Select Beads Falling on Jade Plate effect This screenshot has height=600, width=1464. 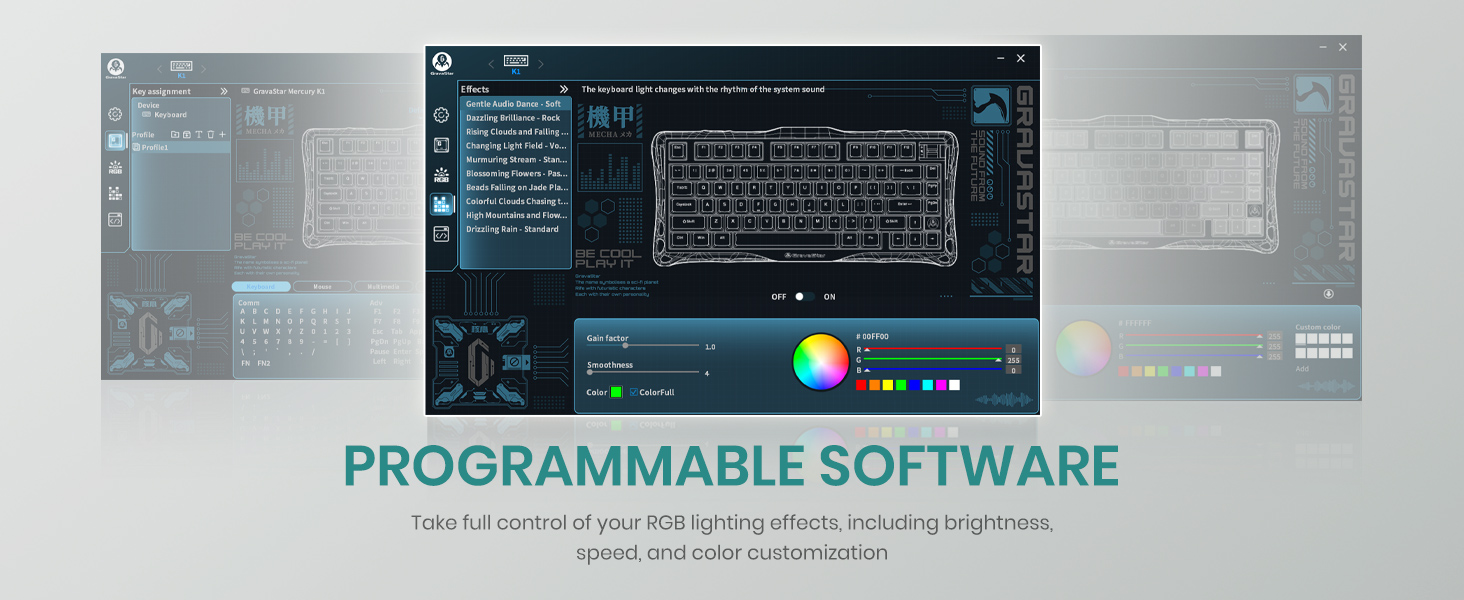pos(516,188)
